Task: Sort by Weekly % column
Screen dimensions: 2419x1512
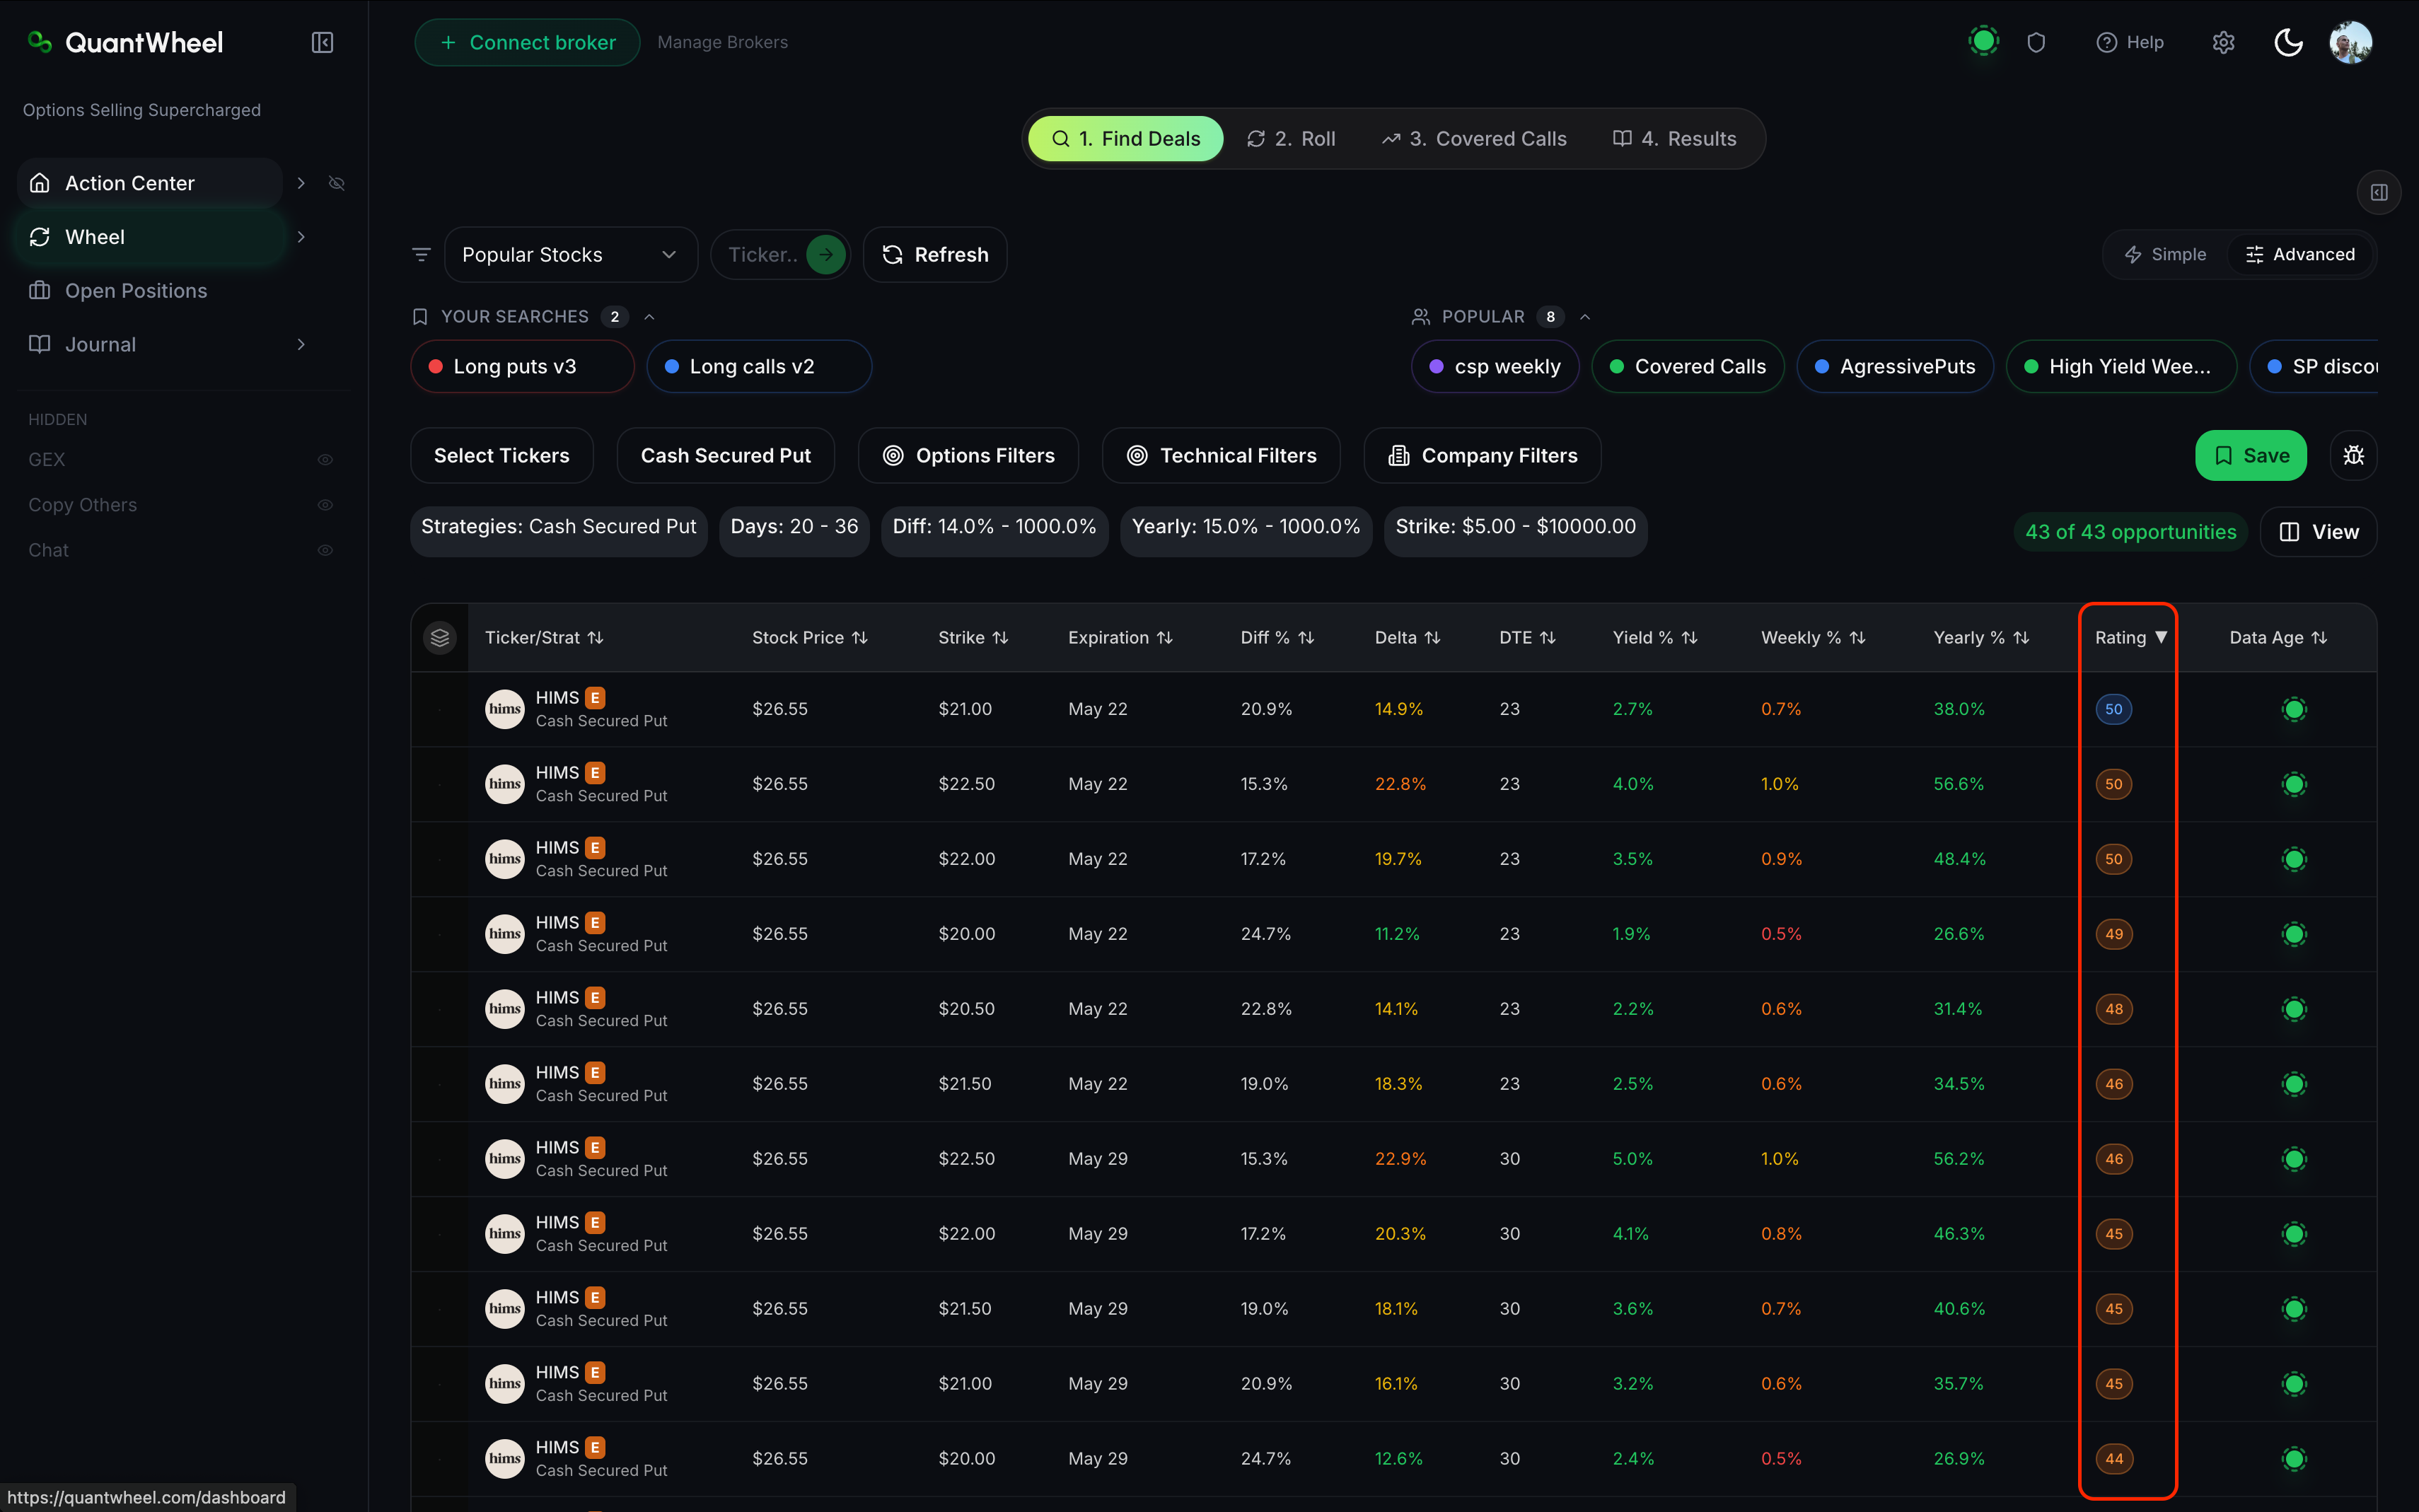Action: (x=1813, y=638)
